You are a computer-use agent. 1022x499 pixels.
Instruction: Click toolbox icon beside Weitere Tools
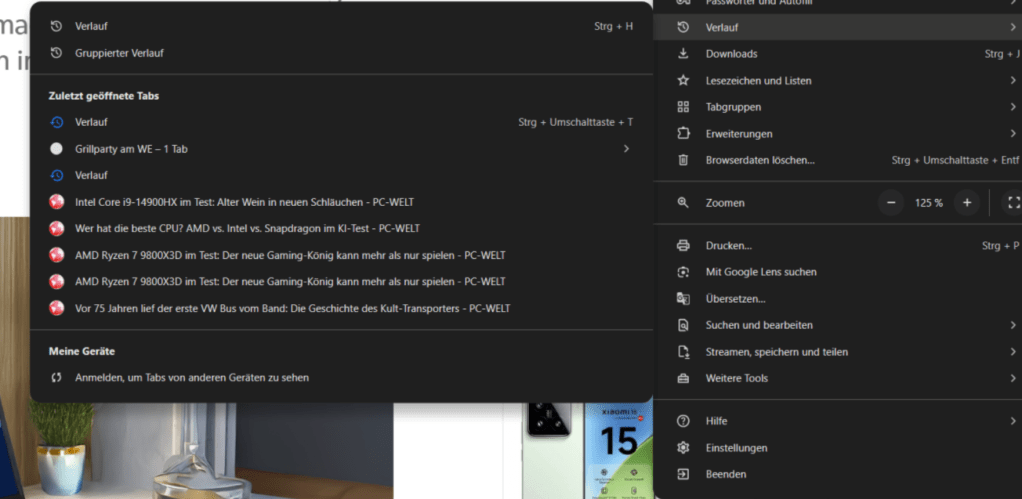683,378
